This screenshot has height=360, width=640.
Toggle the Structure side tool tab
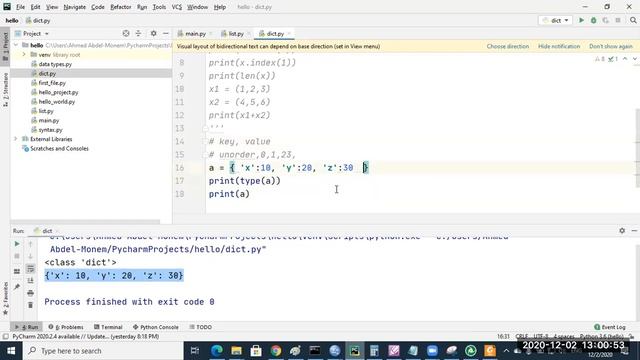tap(5, 90)
